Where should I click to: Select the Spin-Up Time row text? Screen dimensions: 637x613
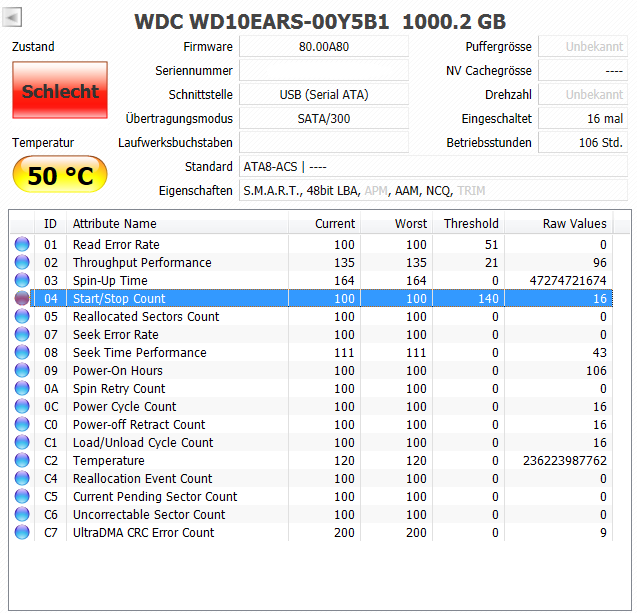click(x=110, y=281)
